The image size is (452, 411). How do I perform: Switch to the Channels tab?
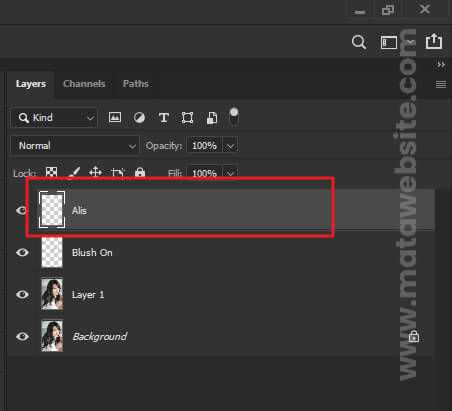click(x=84, y=84)
